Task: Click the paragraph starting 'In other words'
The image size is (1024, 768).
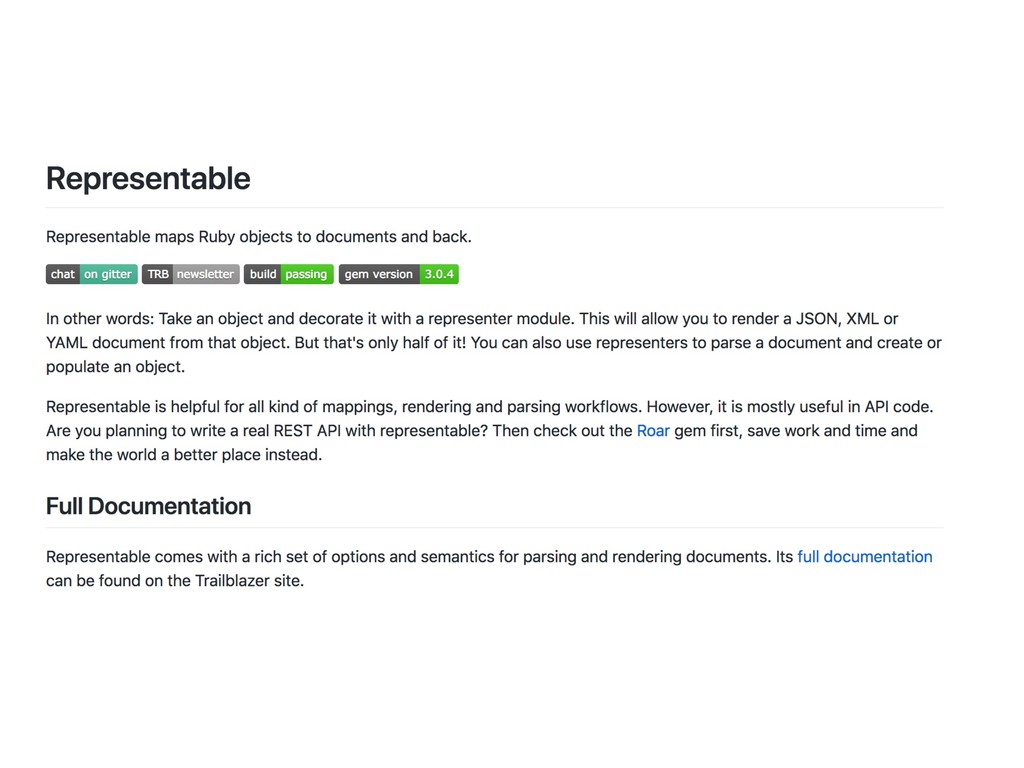Action: (494, 343)
